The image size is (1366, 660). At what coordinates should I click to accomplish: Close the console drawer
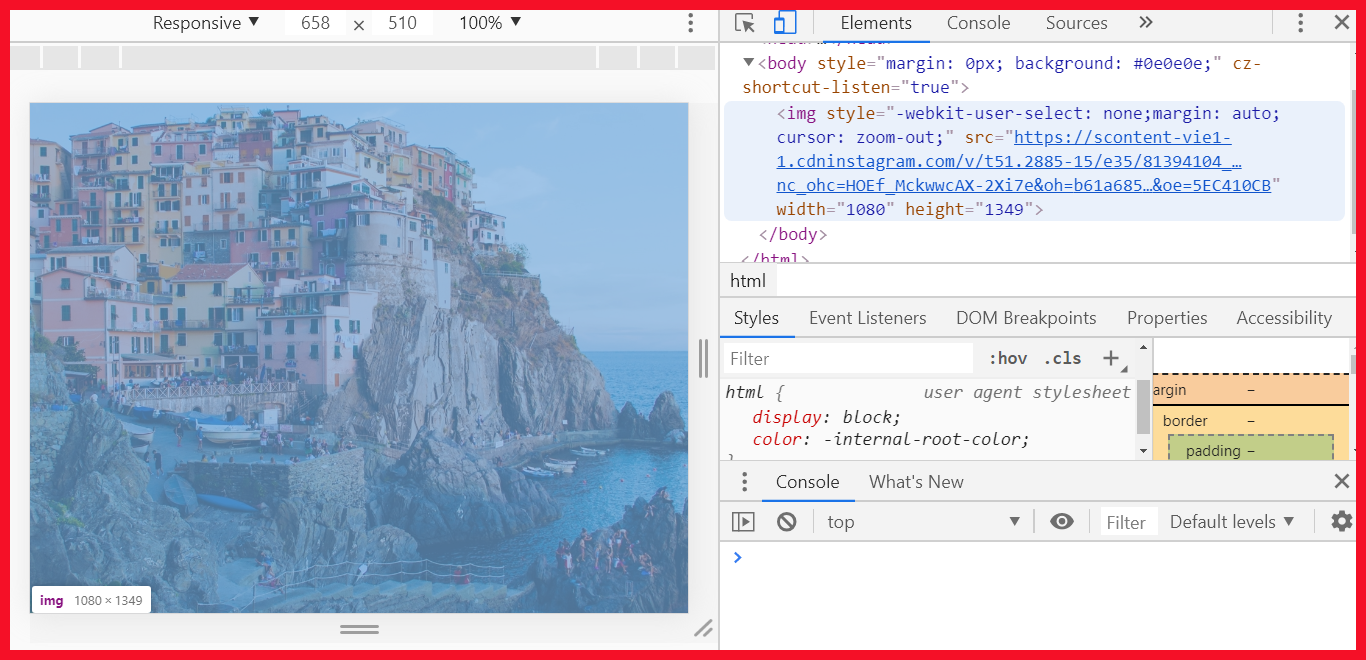pyautogui.click(x=1342, y=482)
